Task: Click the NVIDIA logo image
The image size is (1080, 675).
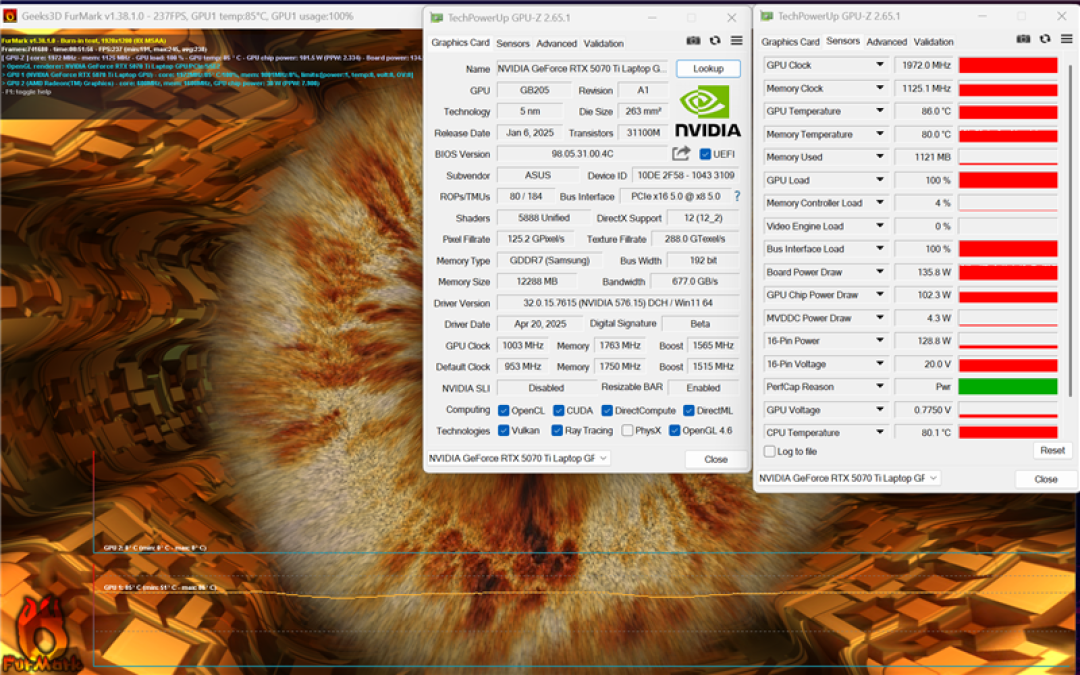Action: tap(707, 112)
